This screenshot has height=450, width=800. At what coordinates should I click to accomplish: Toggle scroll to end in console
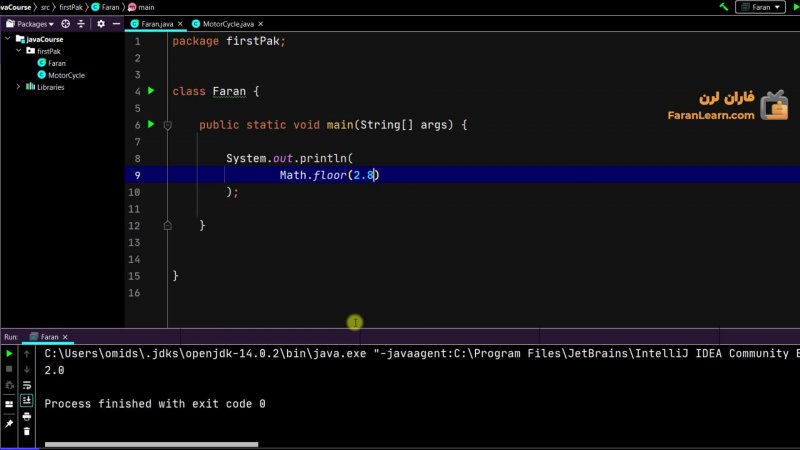[27, 400]
